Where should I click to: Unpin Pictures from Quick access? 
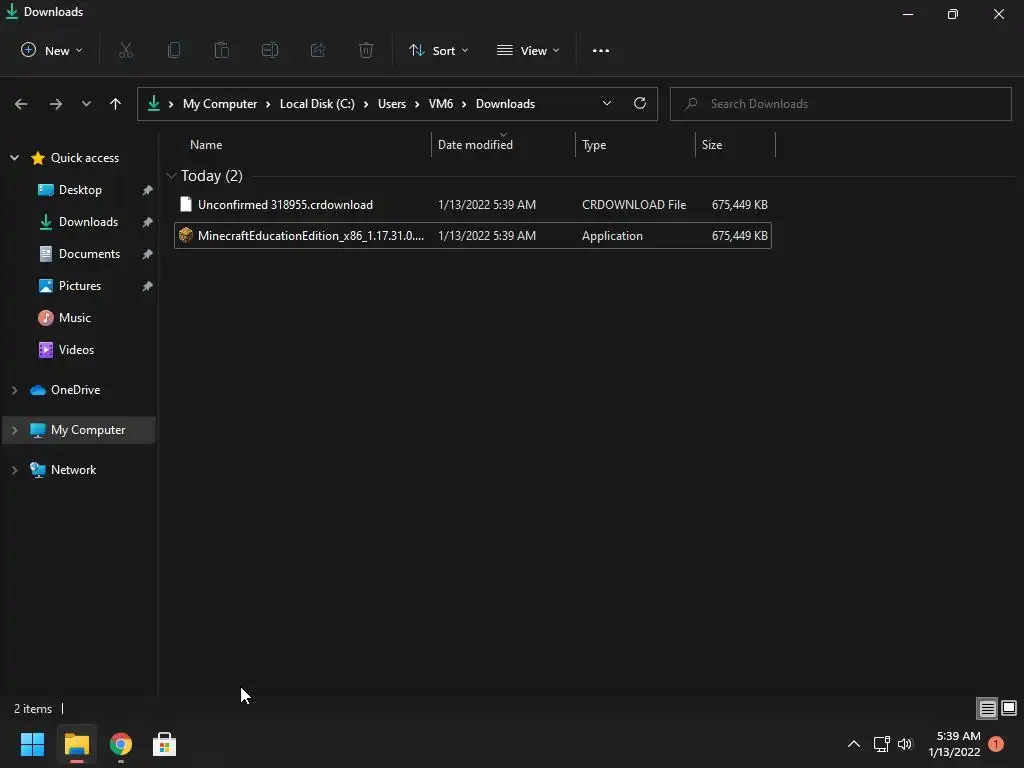pos(148,286)
